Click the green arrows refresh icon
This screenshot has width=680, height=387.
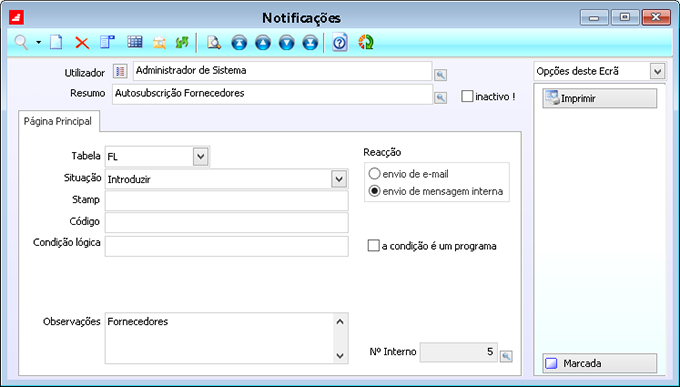click(182, 43)
